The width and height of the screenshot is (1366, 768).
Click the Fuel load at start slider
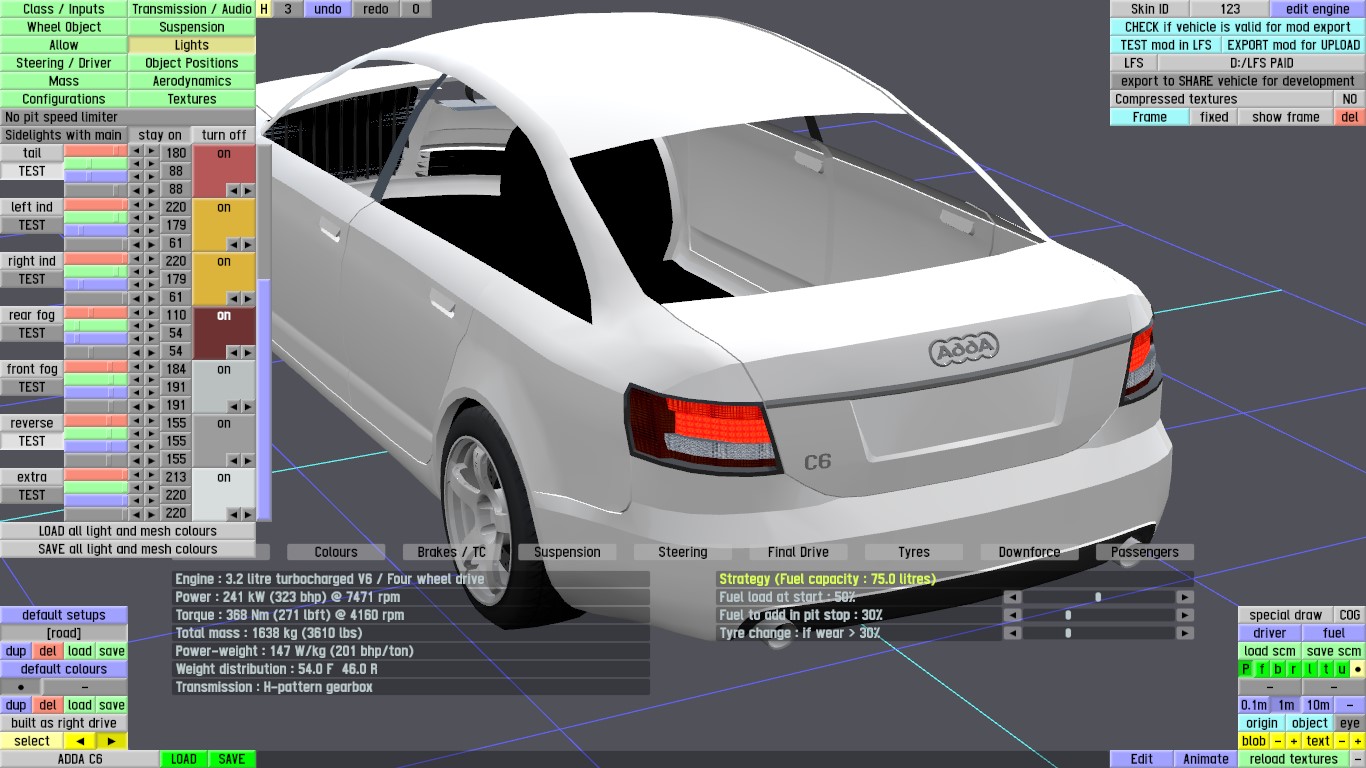[x=1099, y=597]
